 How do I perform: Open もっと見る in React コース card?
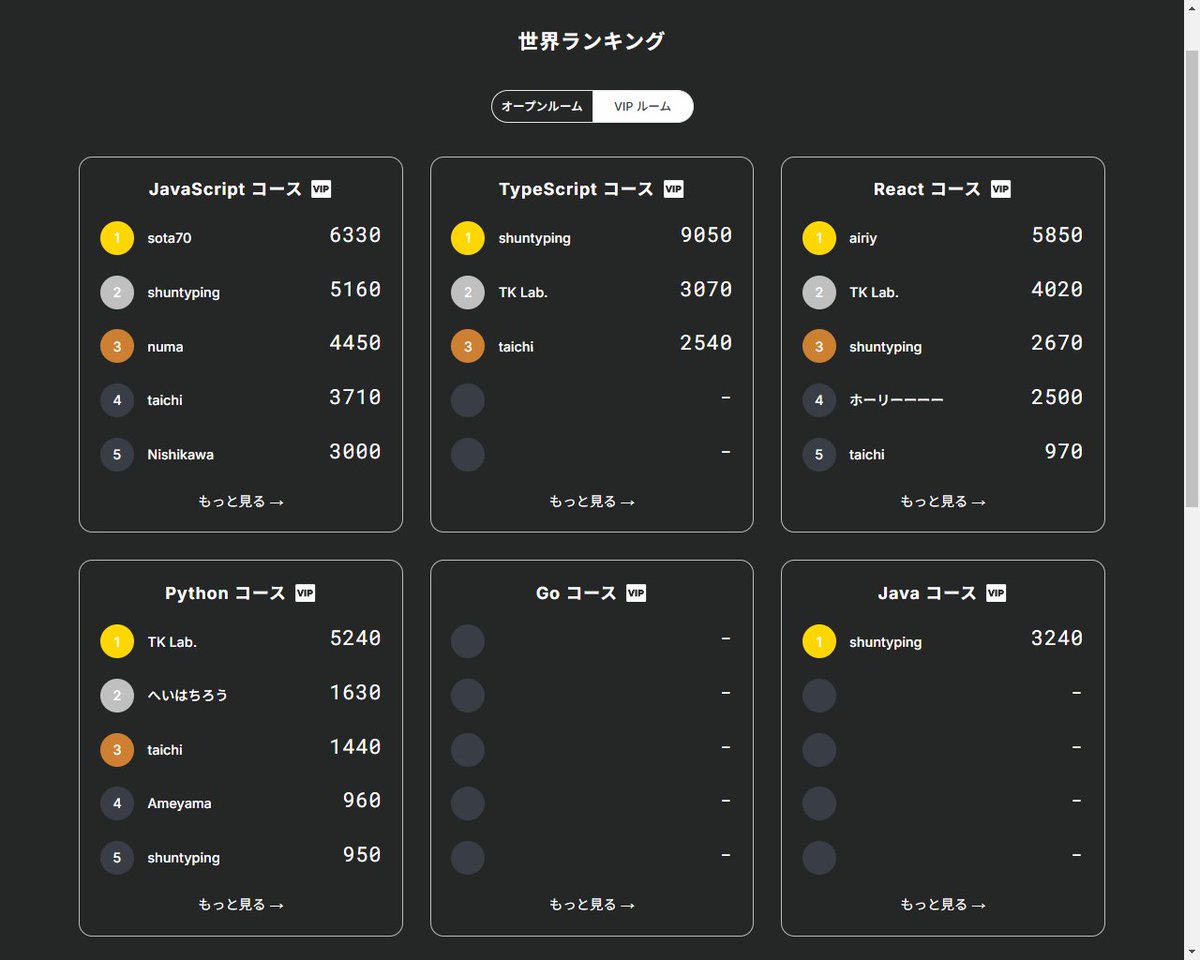pos(943,502)
